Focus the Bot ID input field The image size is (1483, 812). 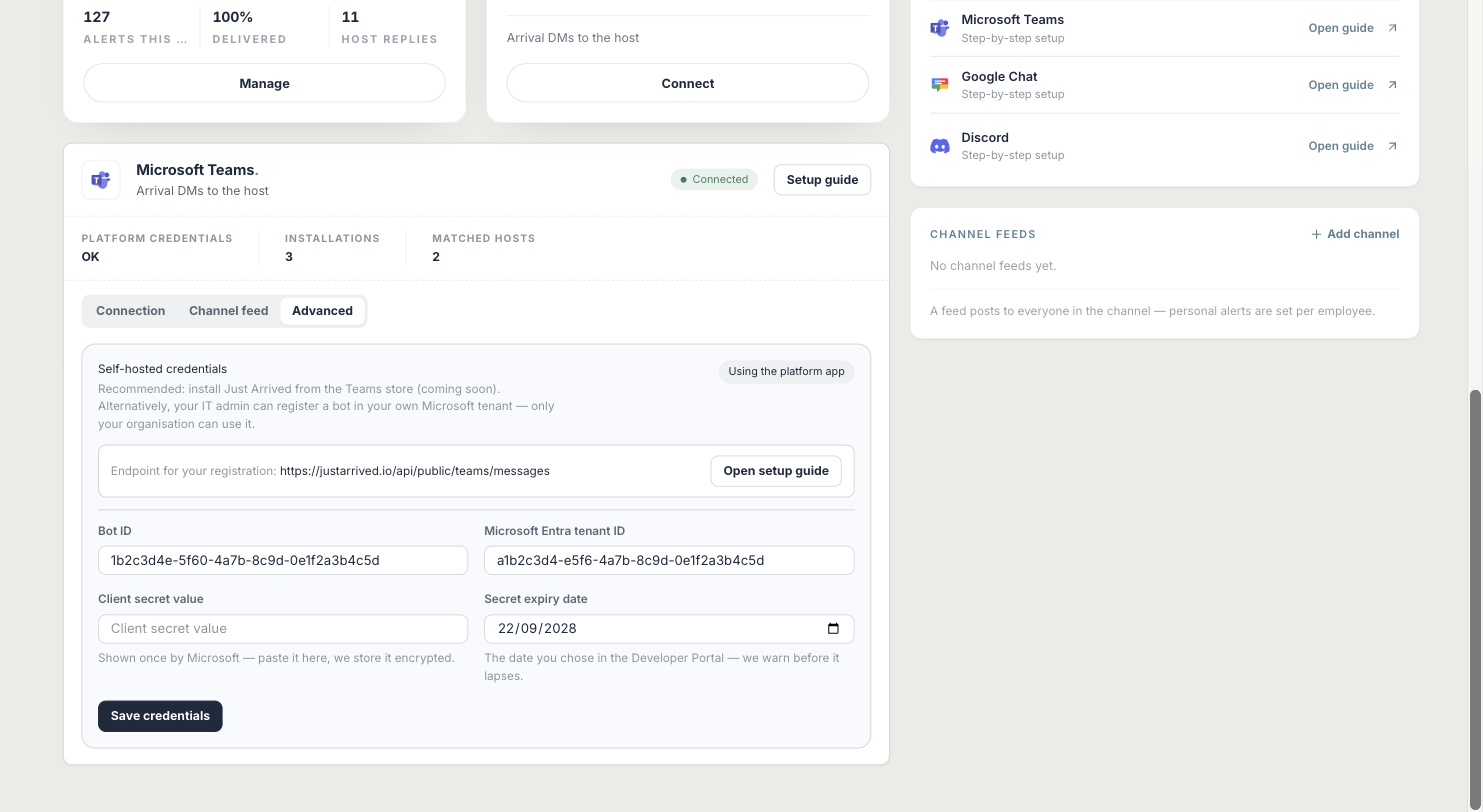(283, 560)
